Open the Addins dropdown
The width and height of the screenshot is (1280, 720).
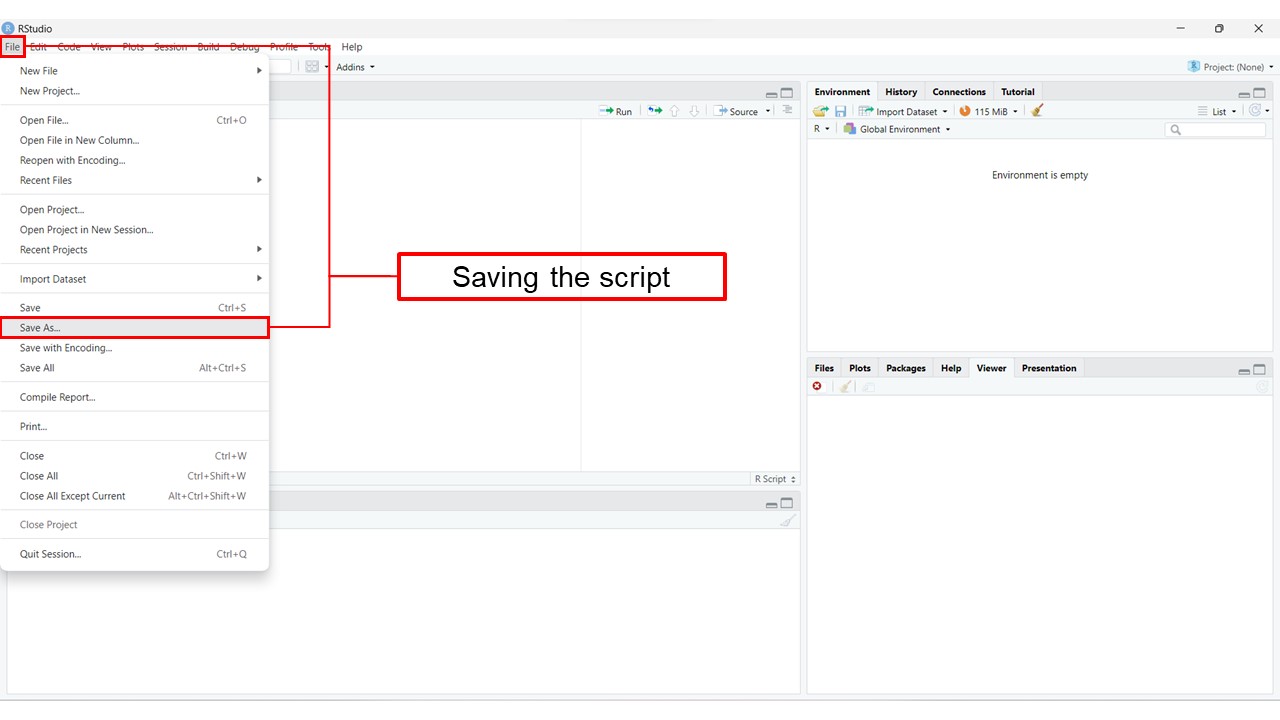pyautogui.click(x=355, y=67)
